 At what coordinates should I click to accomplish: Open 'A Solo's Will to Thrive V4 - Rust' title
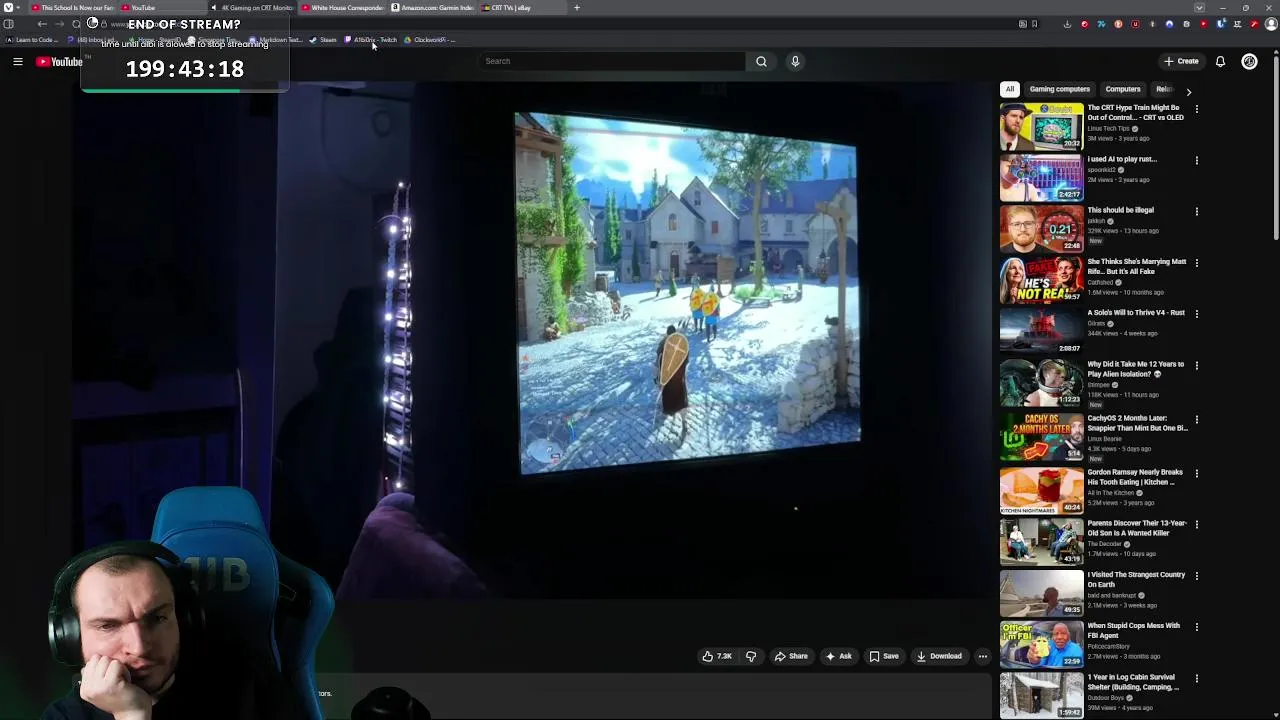(1136, 313)
